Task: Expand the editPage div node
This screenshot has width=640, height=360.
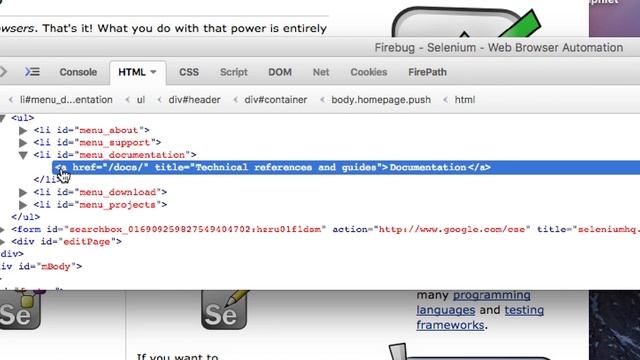Action: coord(2,242)
